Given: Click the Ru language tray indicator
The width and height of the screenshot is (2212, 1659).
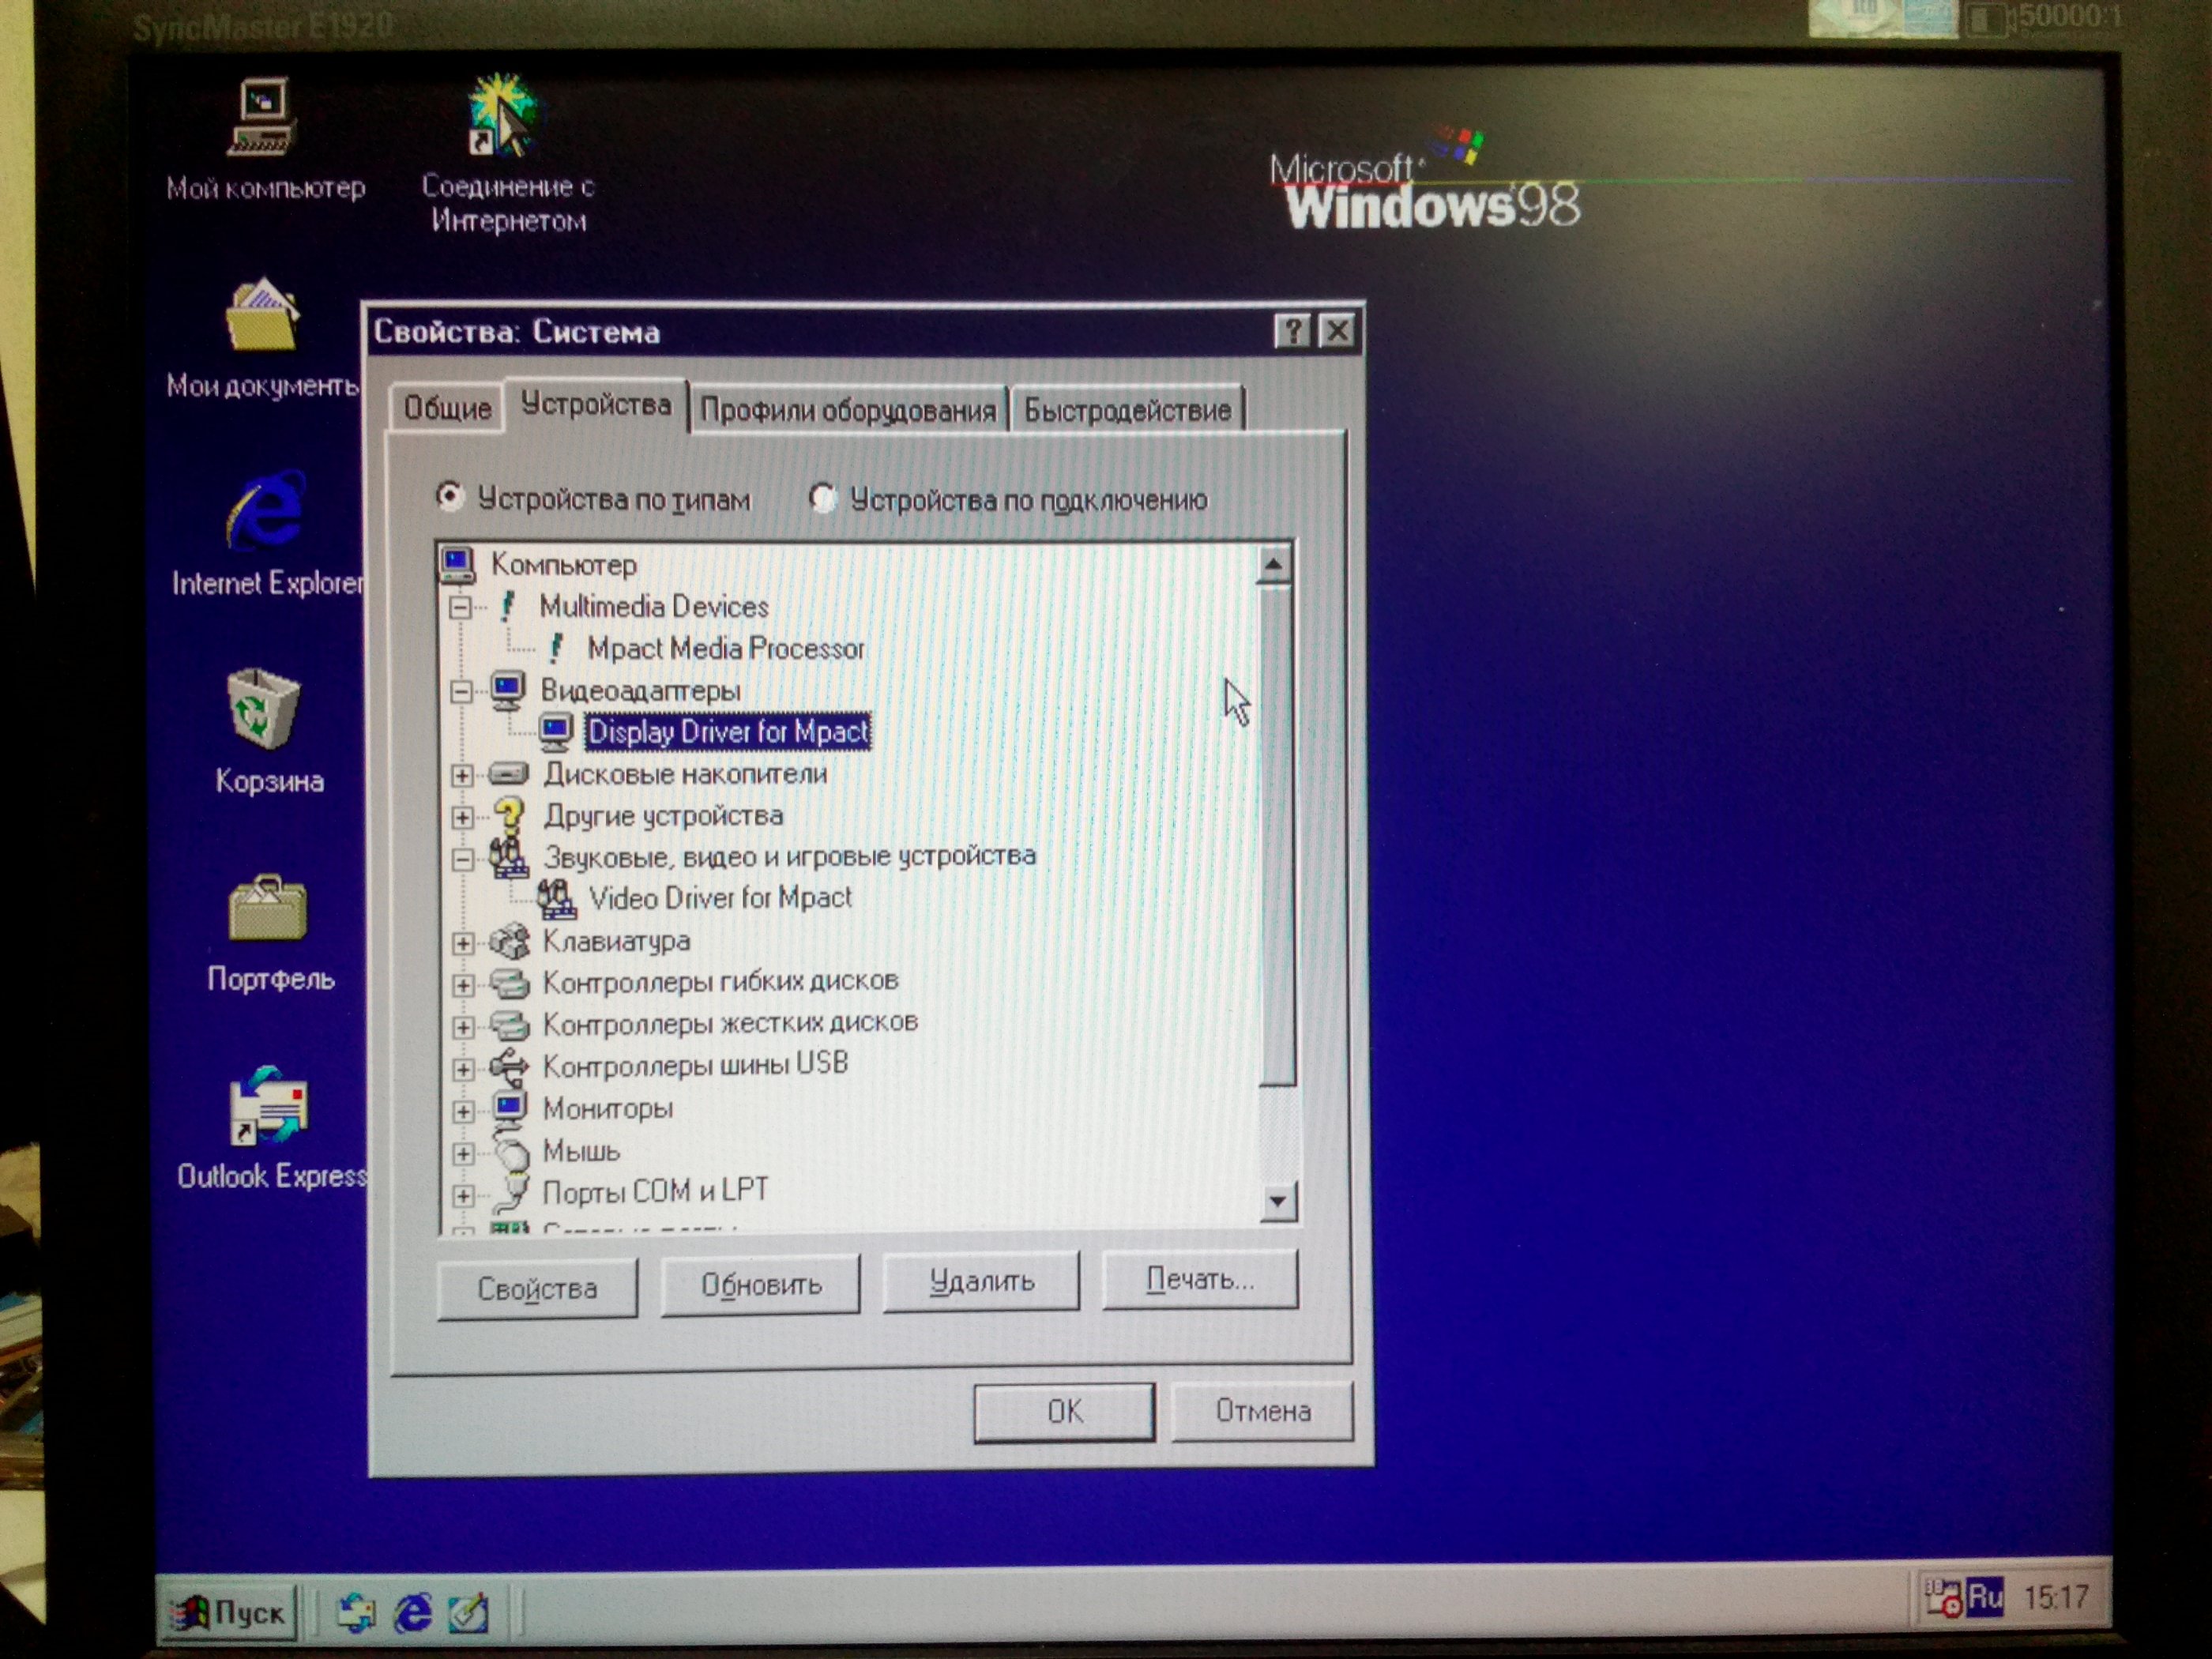Looking at the screenshot, I should (1985, 1597).
